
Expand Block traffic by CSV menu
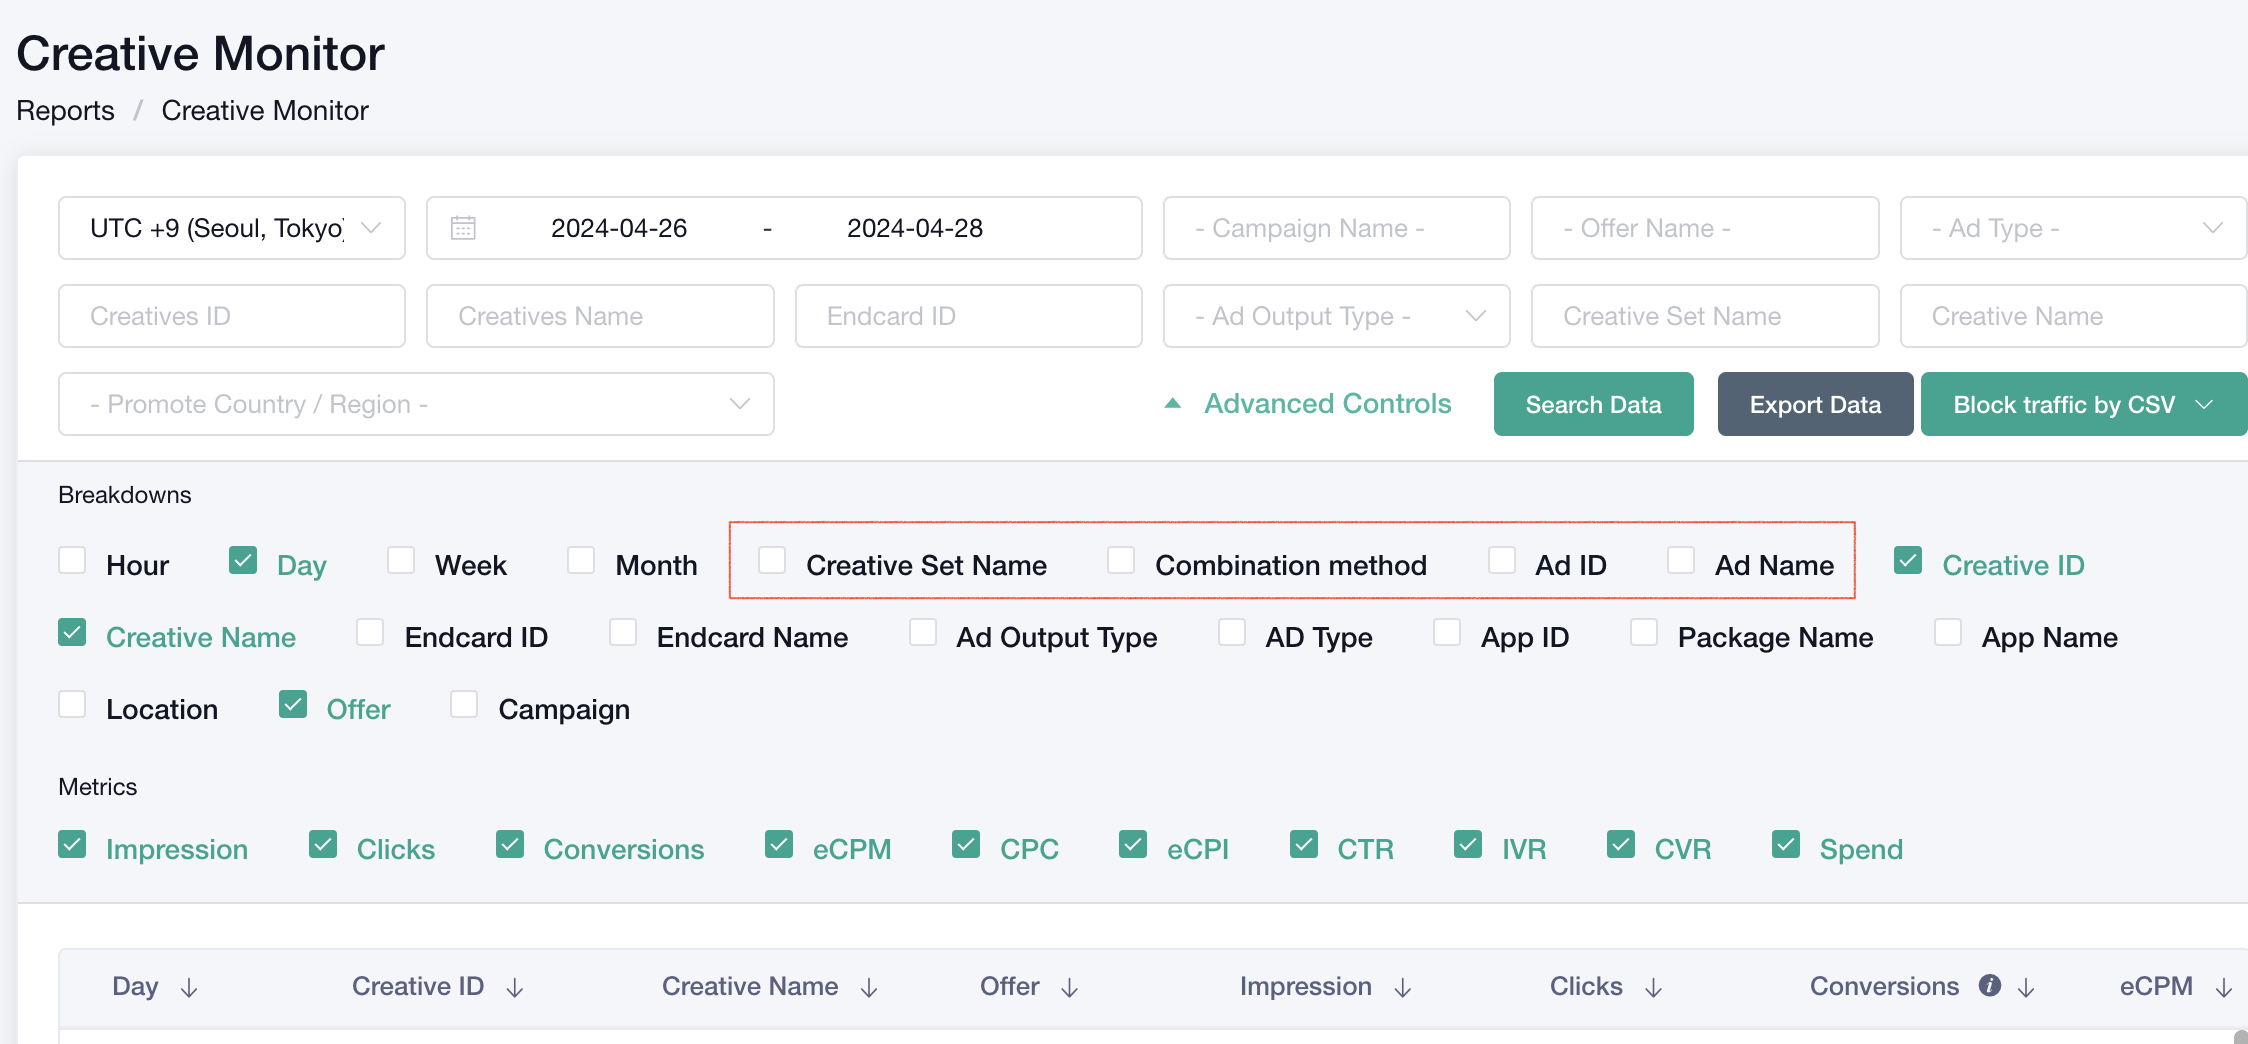coord(2083,404)
